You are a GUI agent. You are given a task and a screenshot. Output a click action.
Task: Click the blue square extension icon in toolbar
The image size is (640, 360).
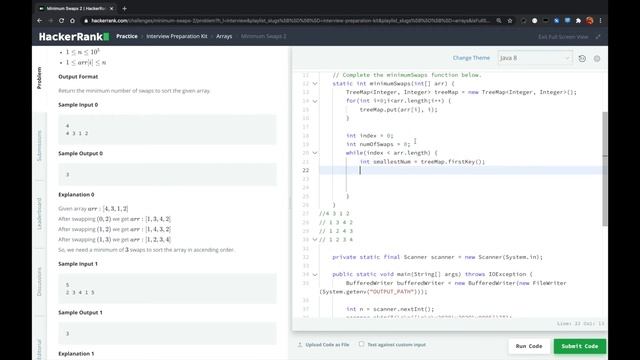click(x=556, y=20)
